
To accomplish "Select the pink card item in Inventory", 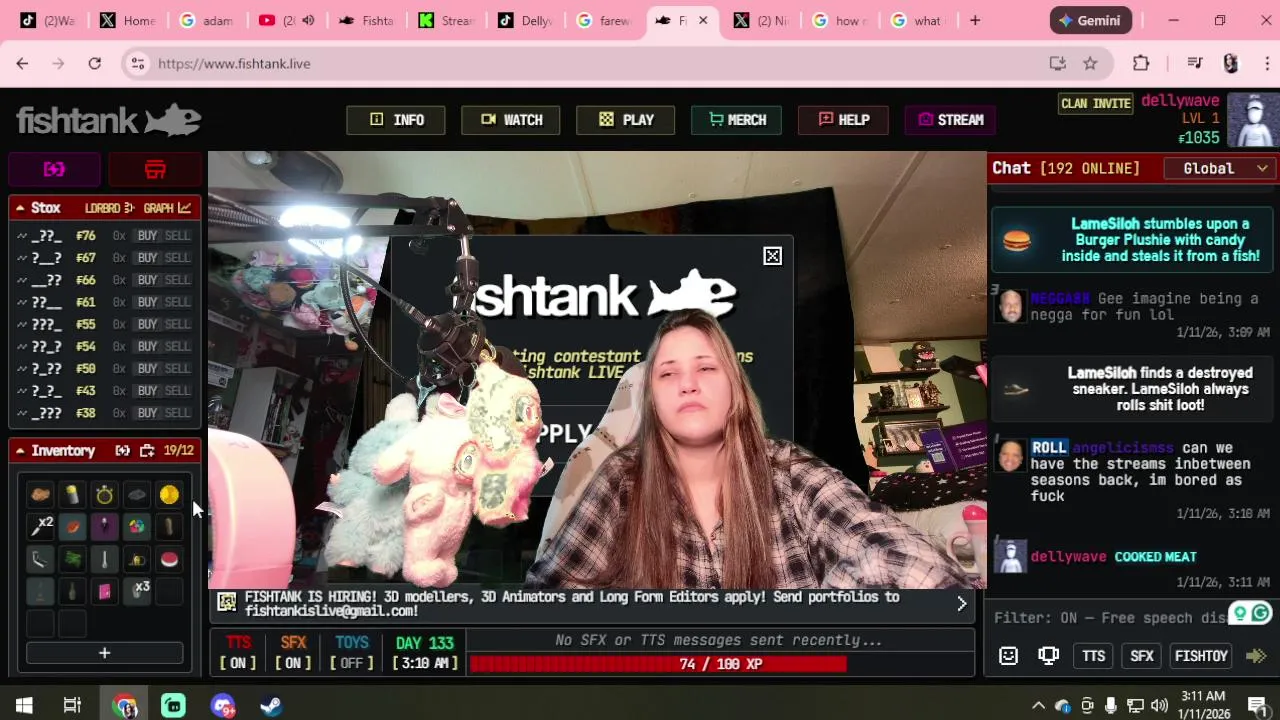I will [104, 592].
